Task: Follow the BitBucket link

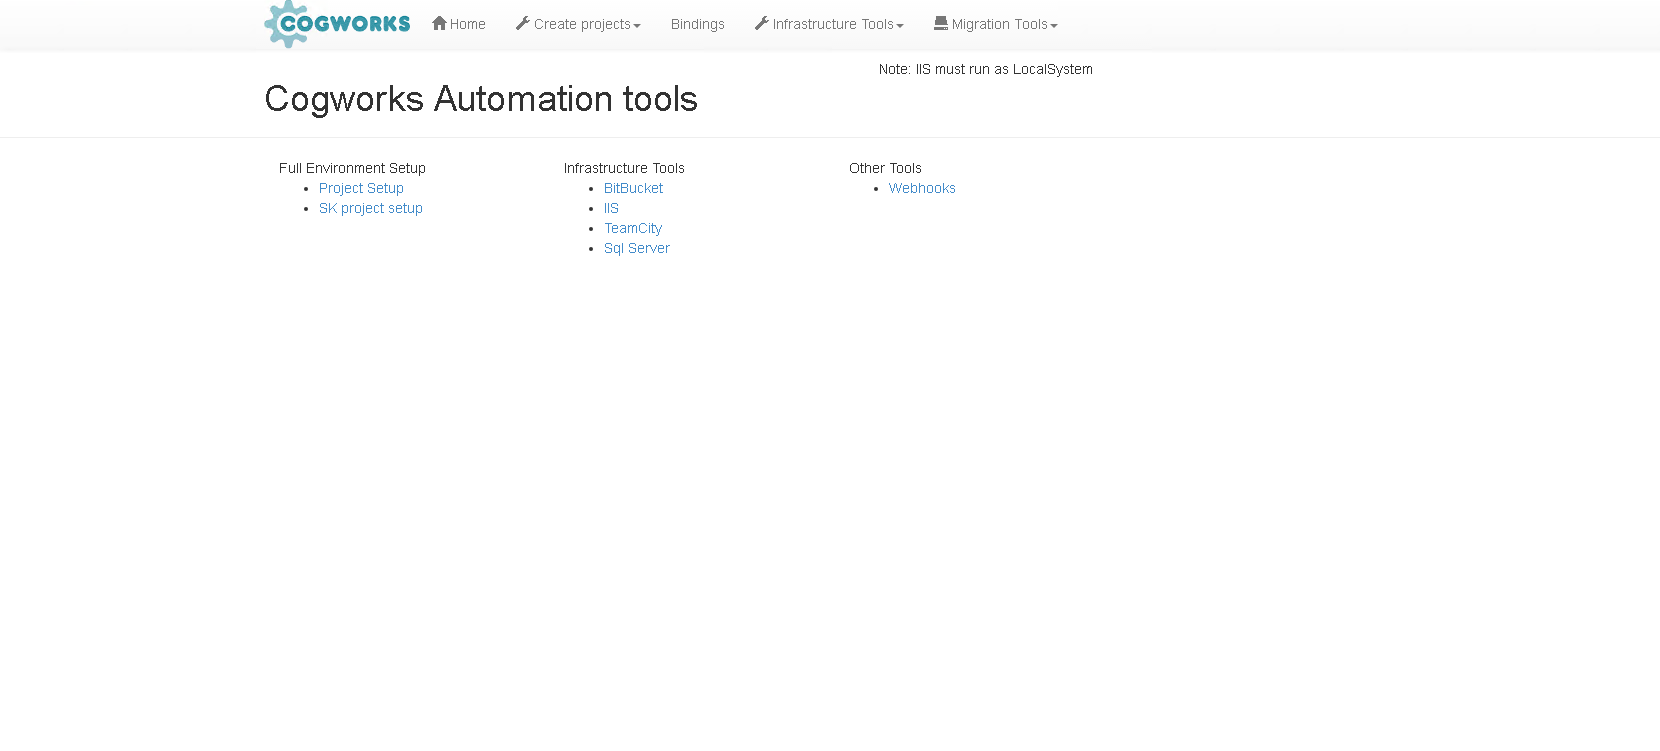Action: click(633, 188)
